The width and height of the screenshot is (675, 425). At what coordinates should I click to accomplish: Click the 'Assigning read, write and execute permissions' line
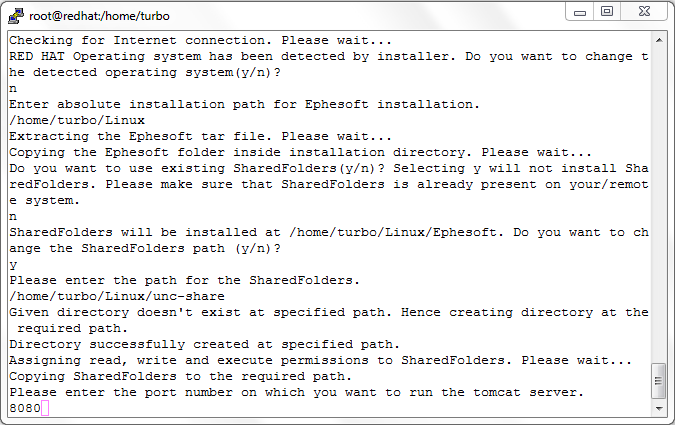click(x=321, y=360)
